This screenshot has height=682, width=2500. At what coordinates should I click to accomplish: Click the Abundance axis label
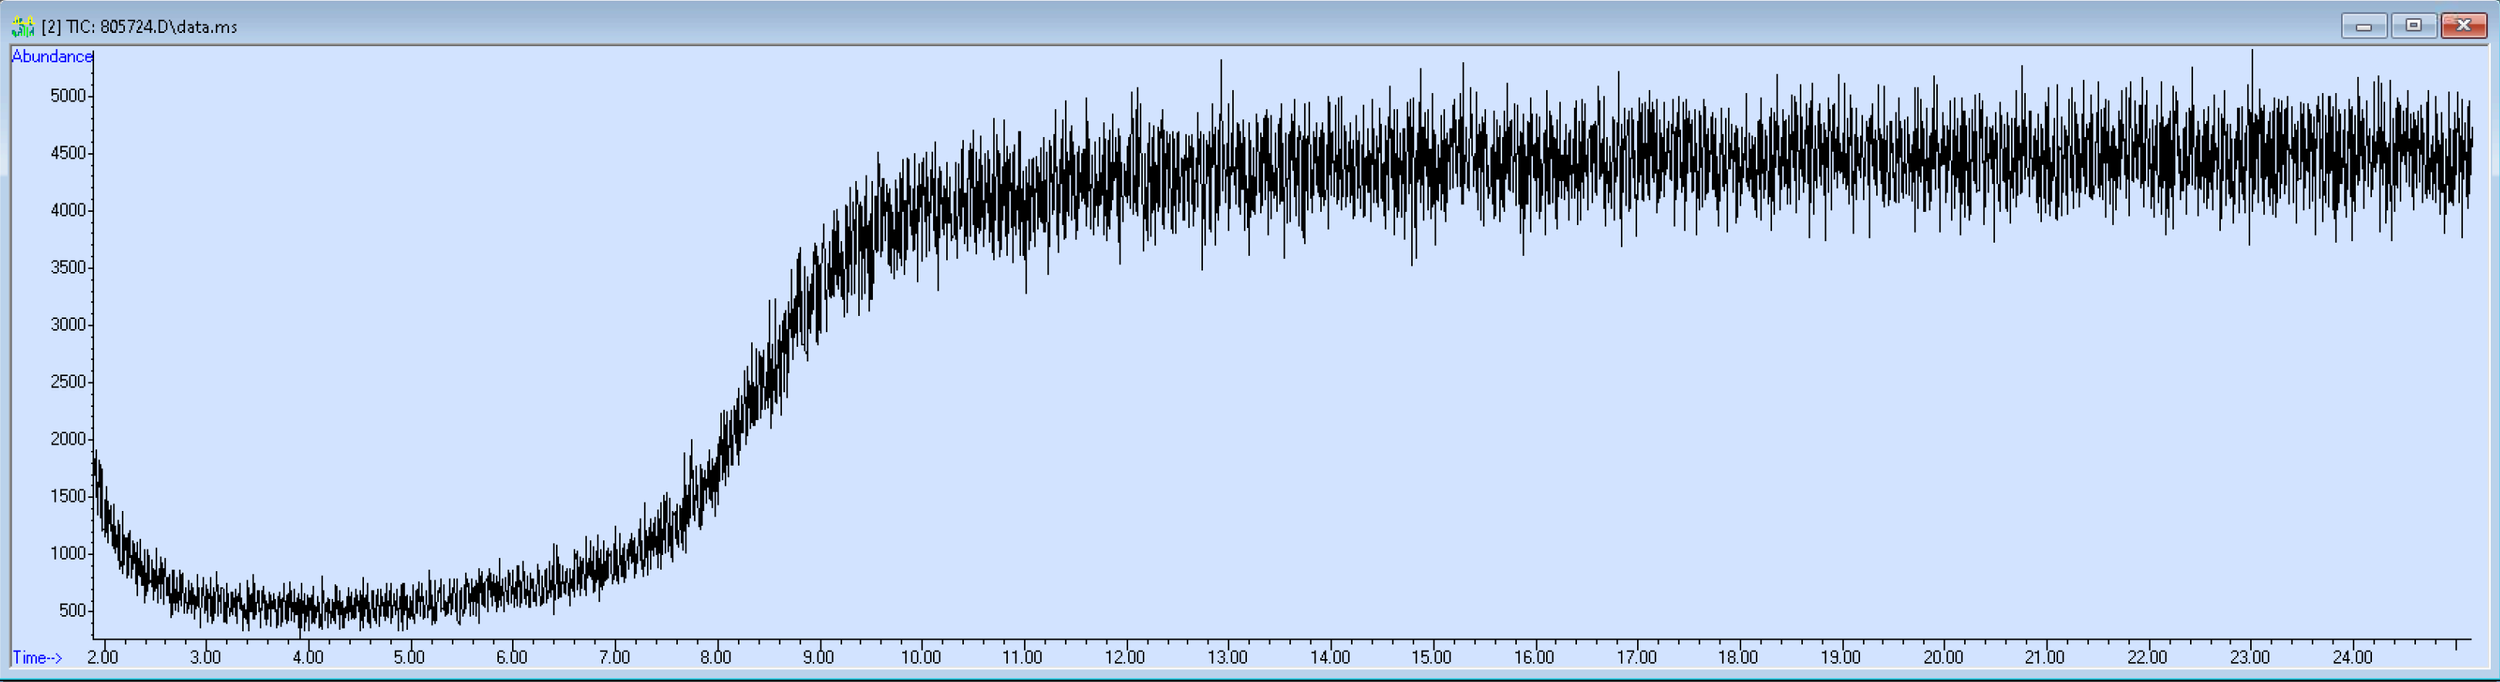click(x=52, y=57)
